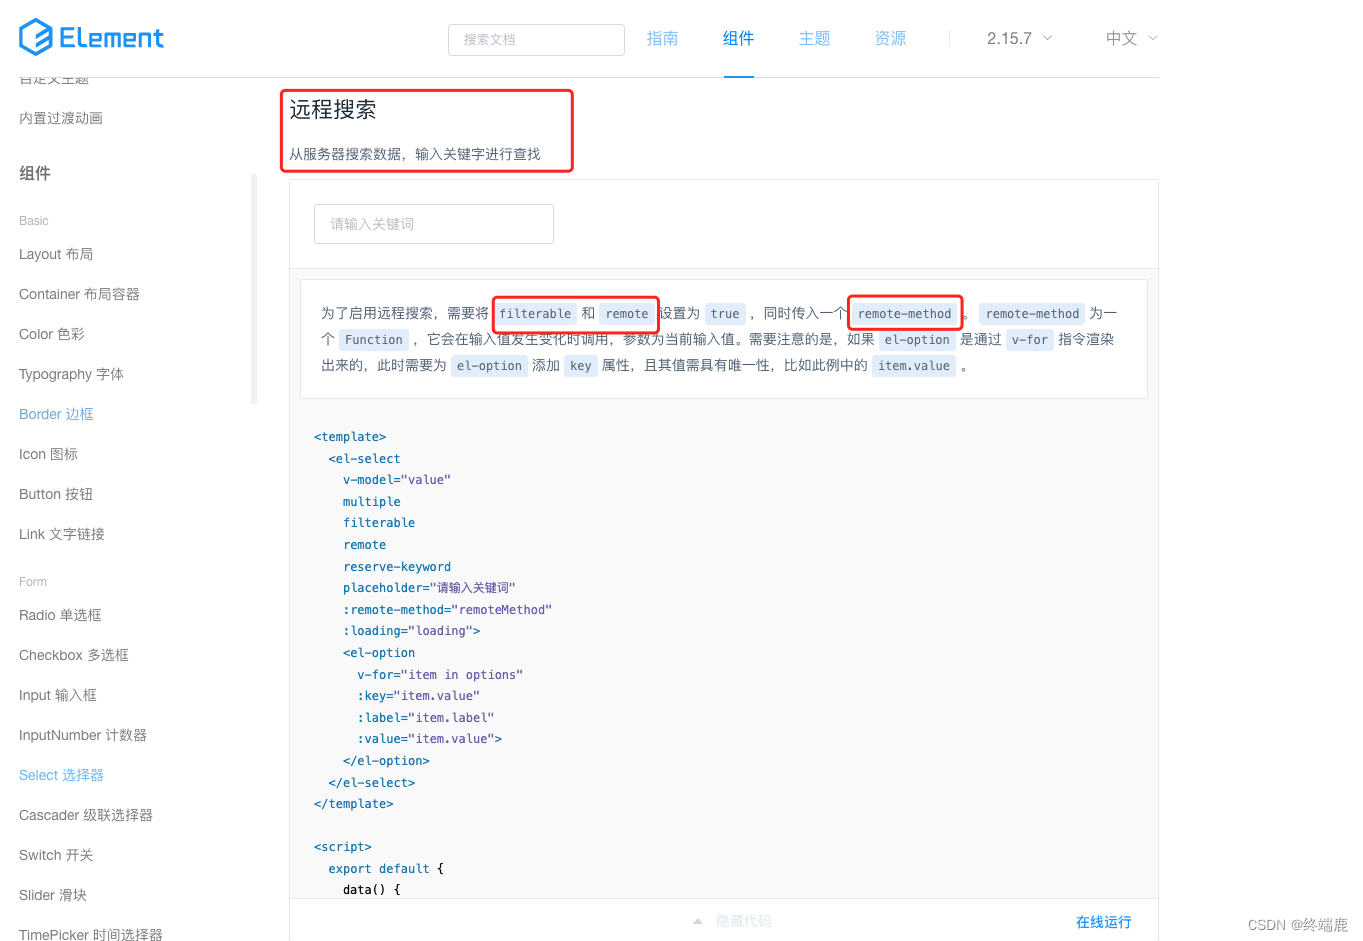The width and height of the screenshot is (1363, 941).
Task: Go to Input 输入框 page
Action: click(58, 695)
